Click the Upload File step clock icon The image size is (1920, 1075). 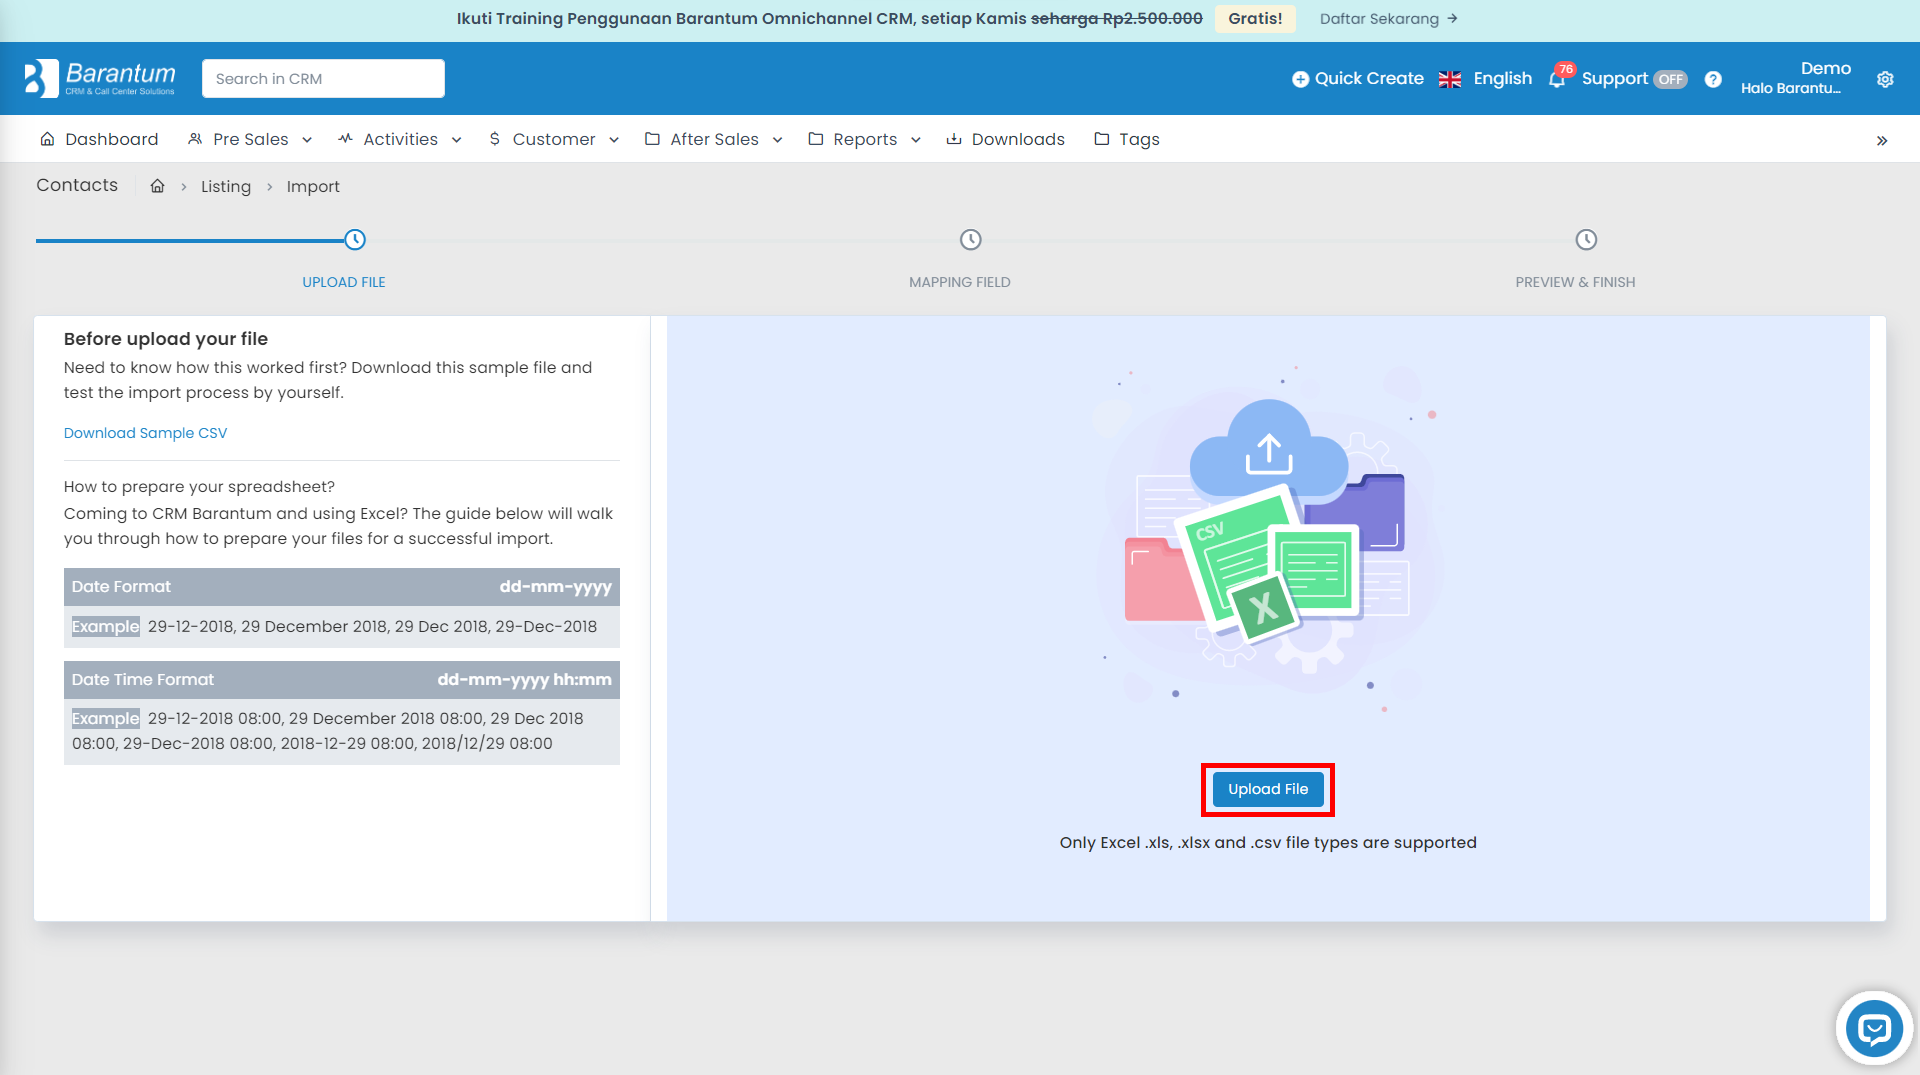click(355, 240)
